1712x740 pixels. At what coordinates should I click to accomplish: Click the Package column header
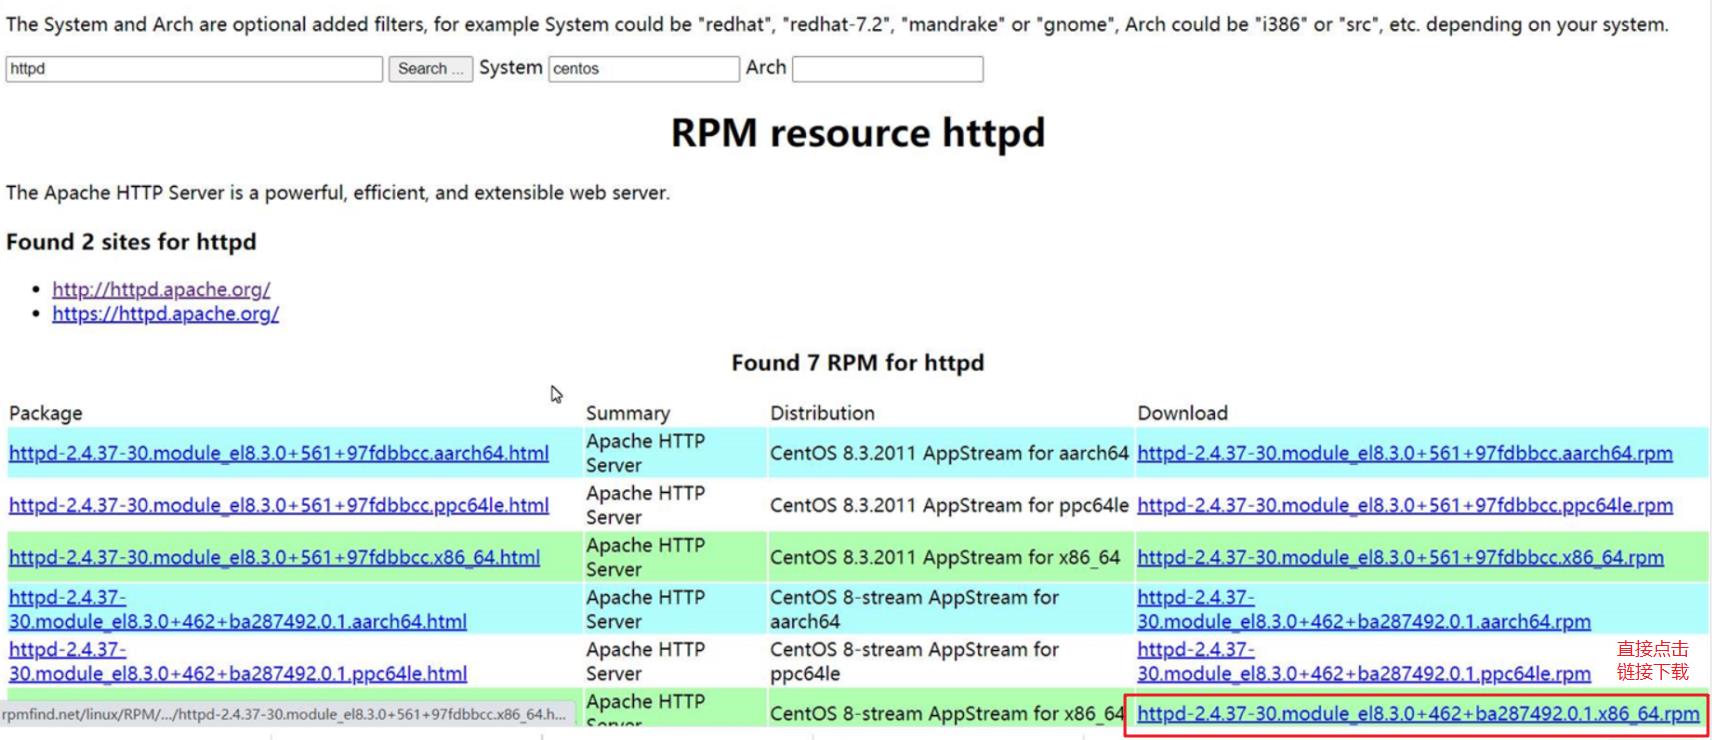(x=46, y=413)
